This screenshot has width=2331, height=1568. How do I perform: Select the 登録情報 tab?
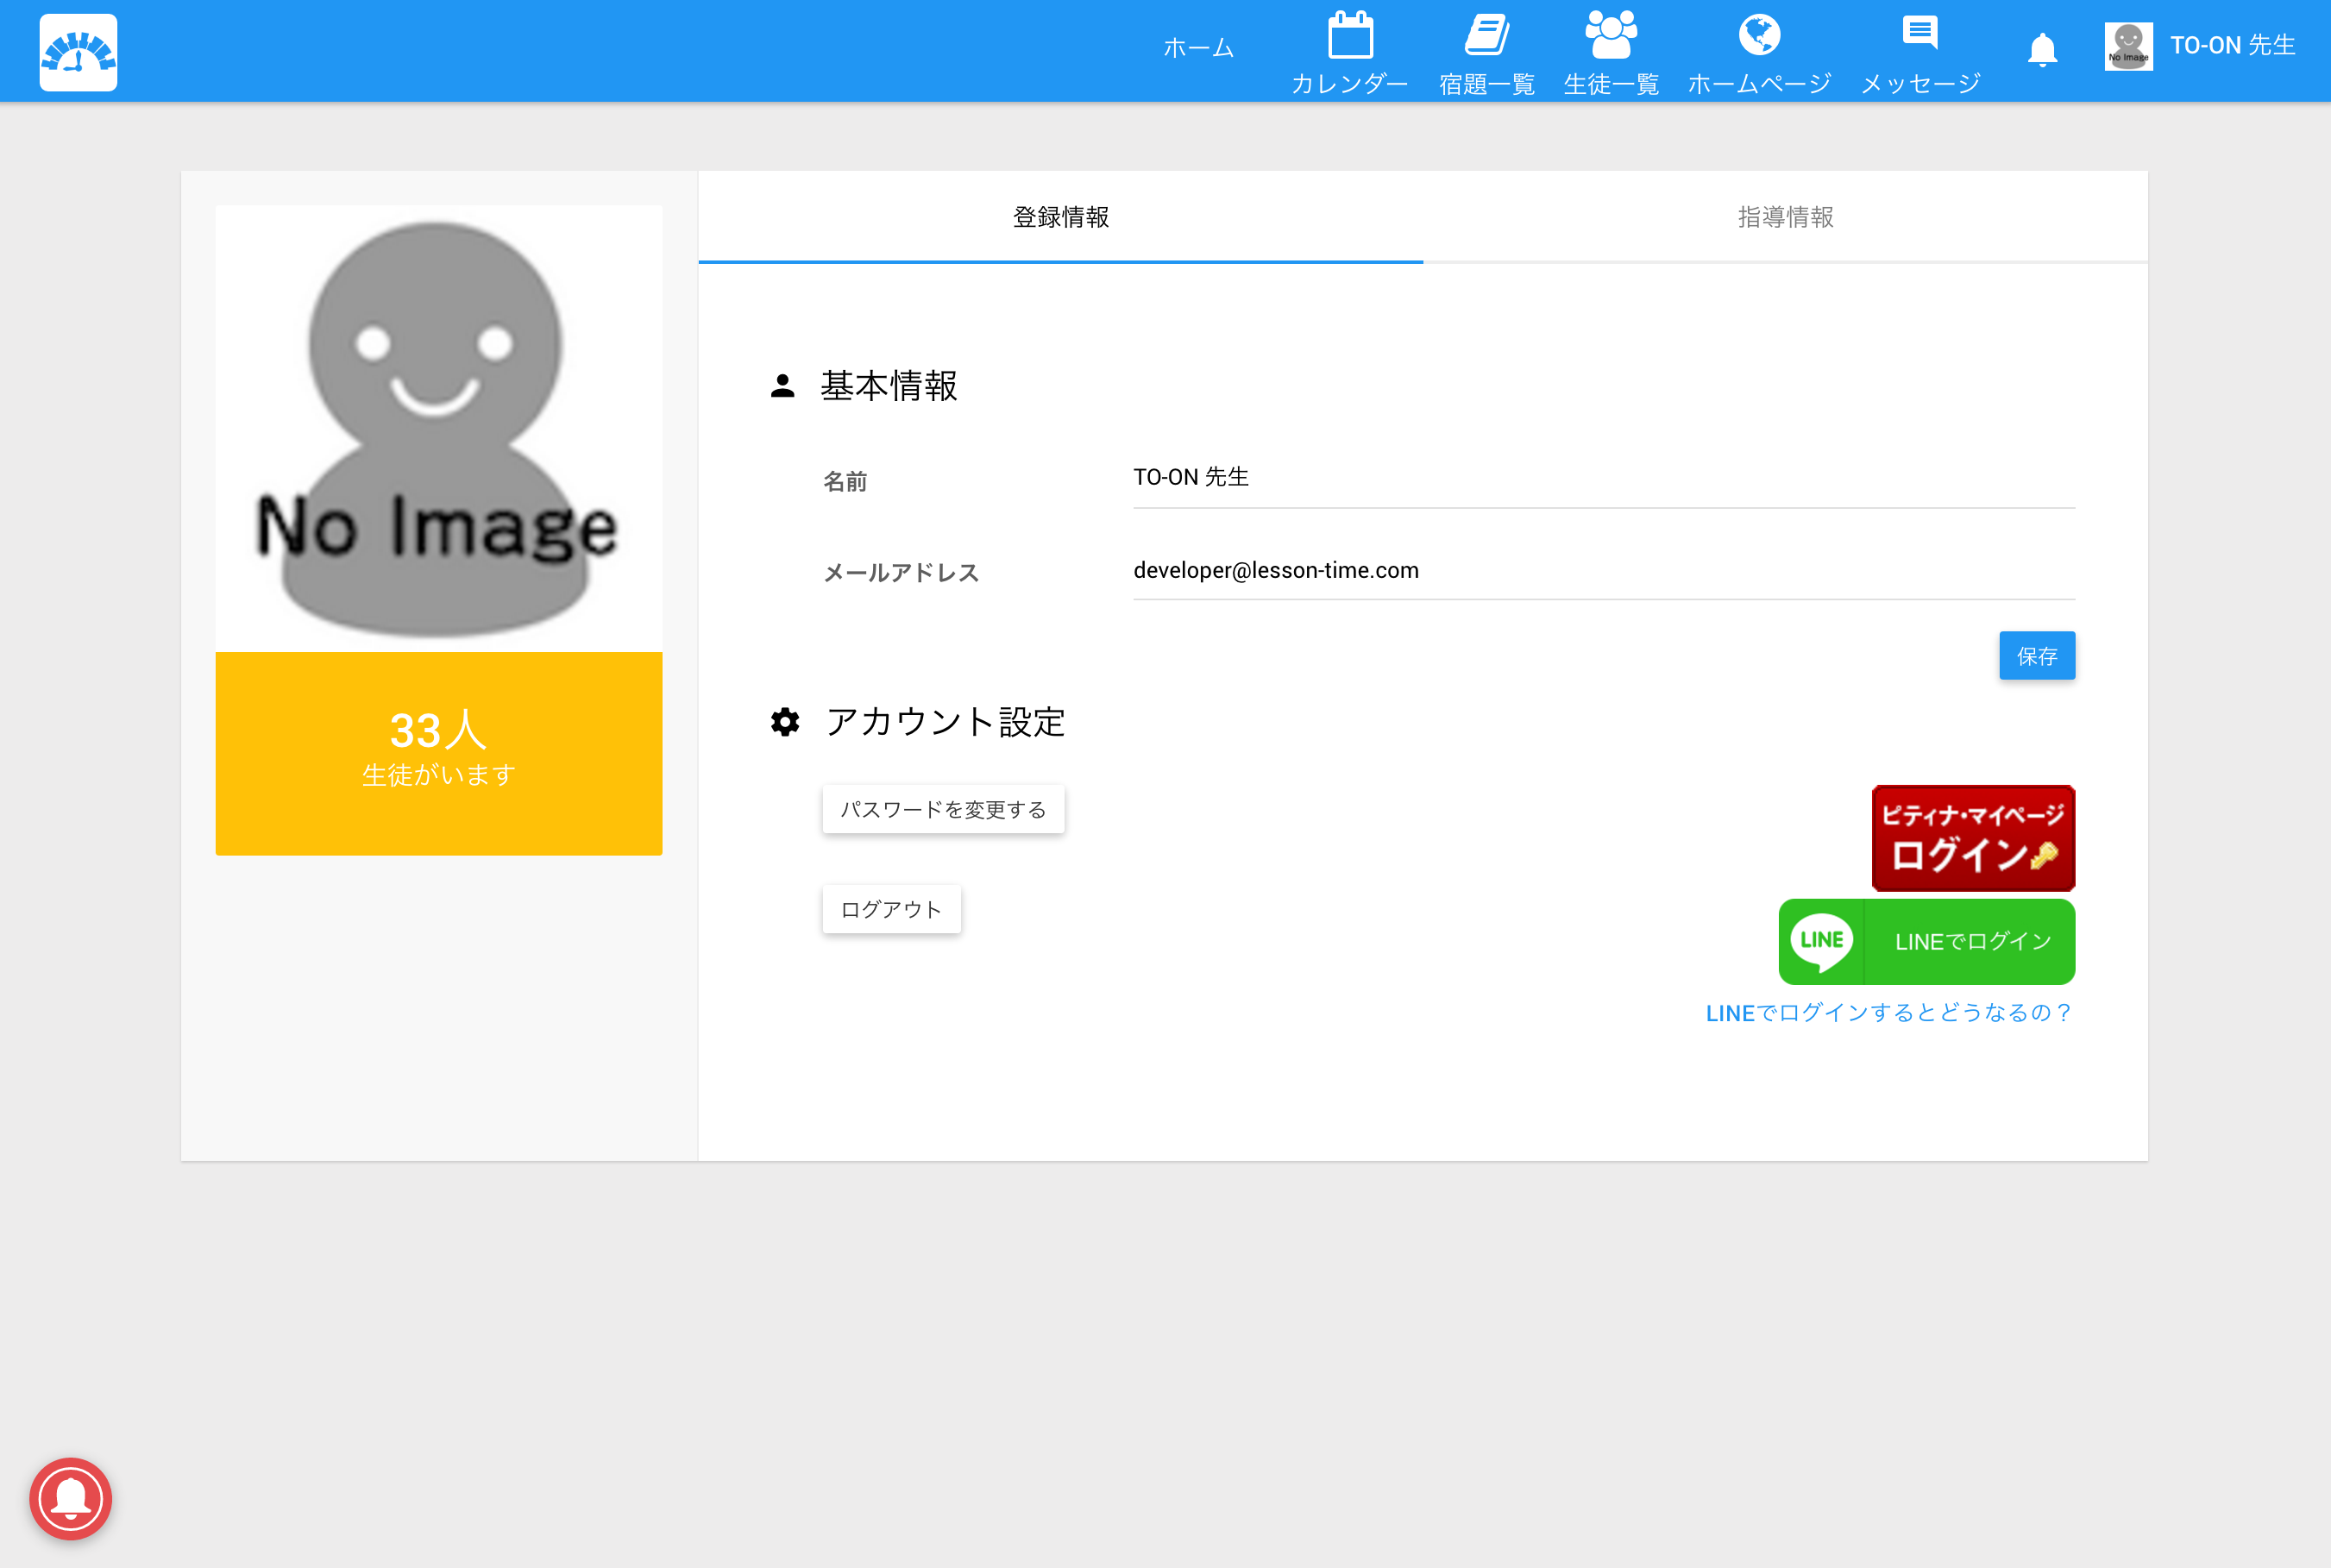1060,217
